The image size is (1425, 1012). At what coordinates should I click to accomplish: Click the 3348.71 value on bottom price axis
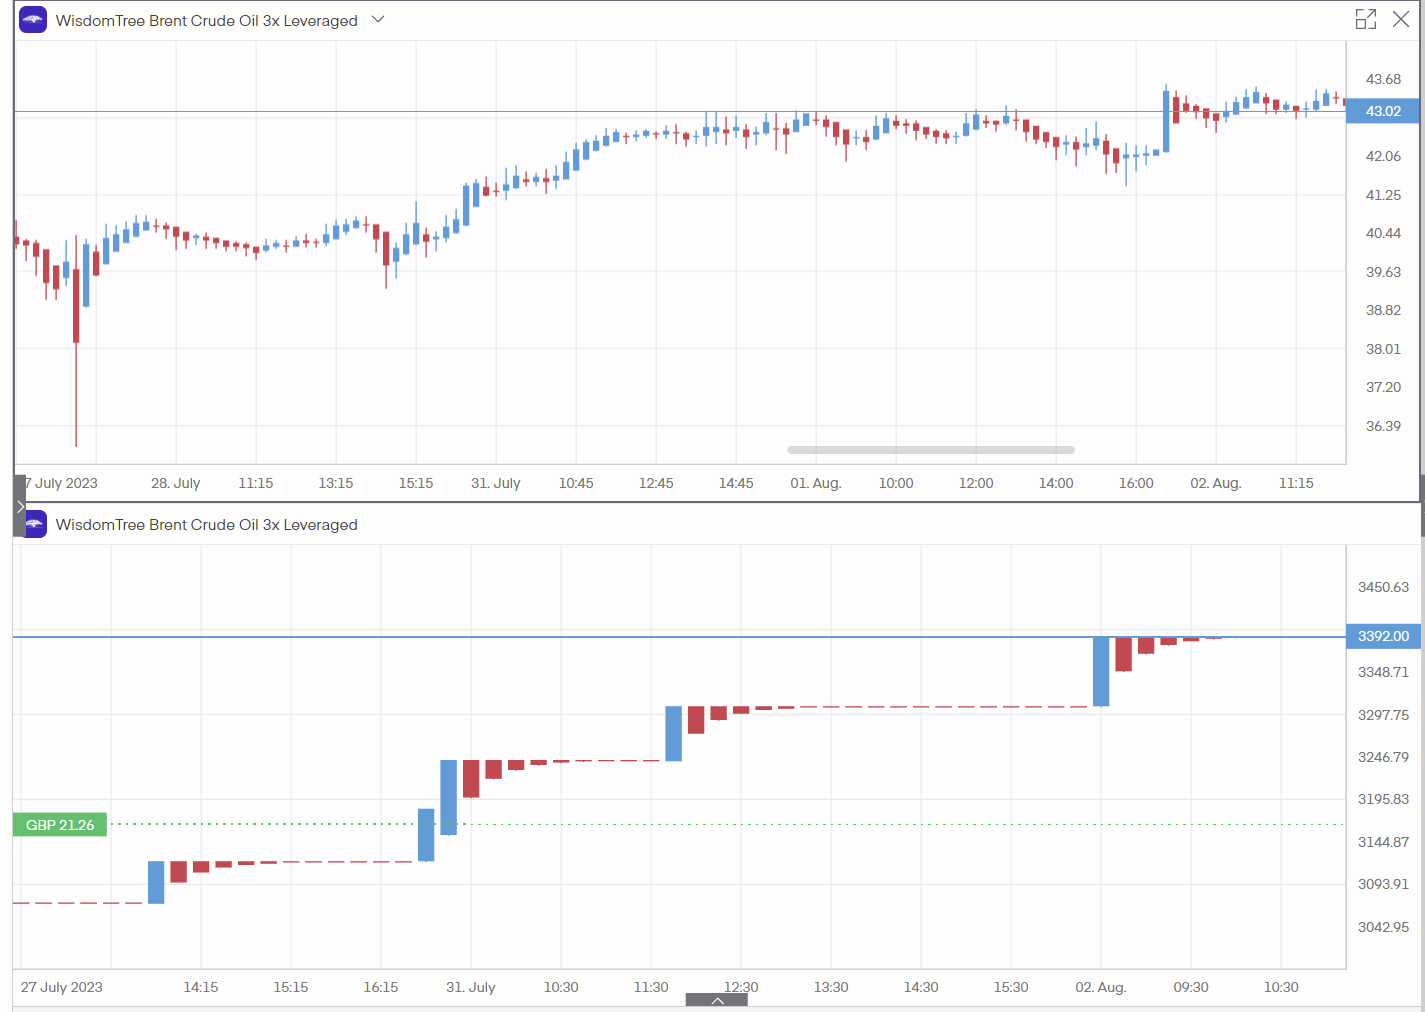1383,672
